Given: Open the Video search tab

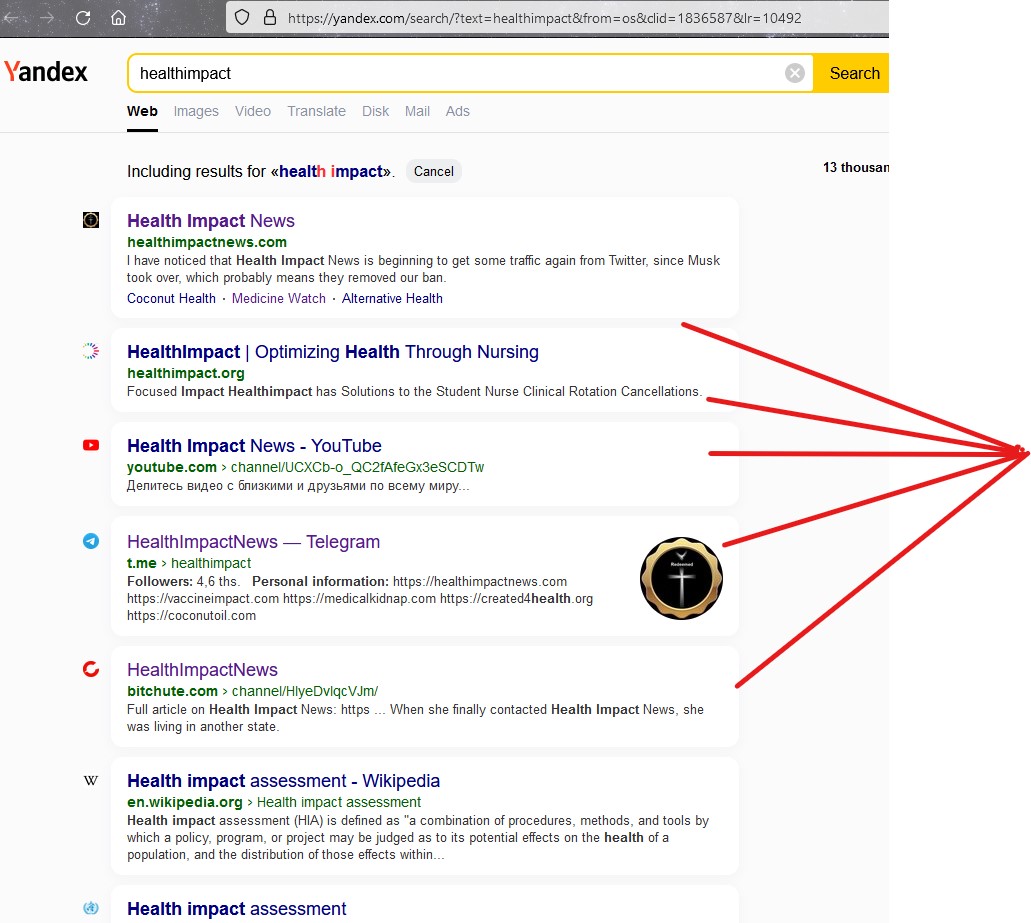Looking at the screenshot, I should pyautogui.click(x=253, y=111).
